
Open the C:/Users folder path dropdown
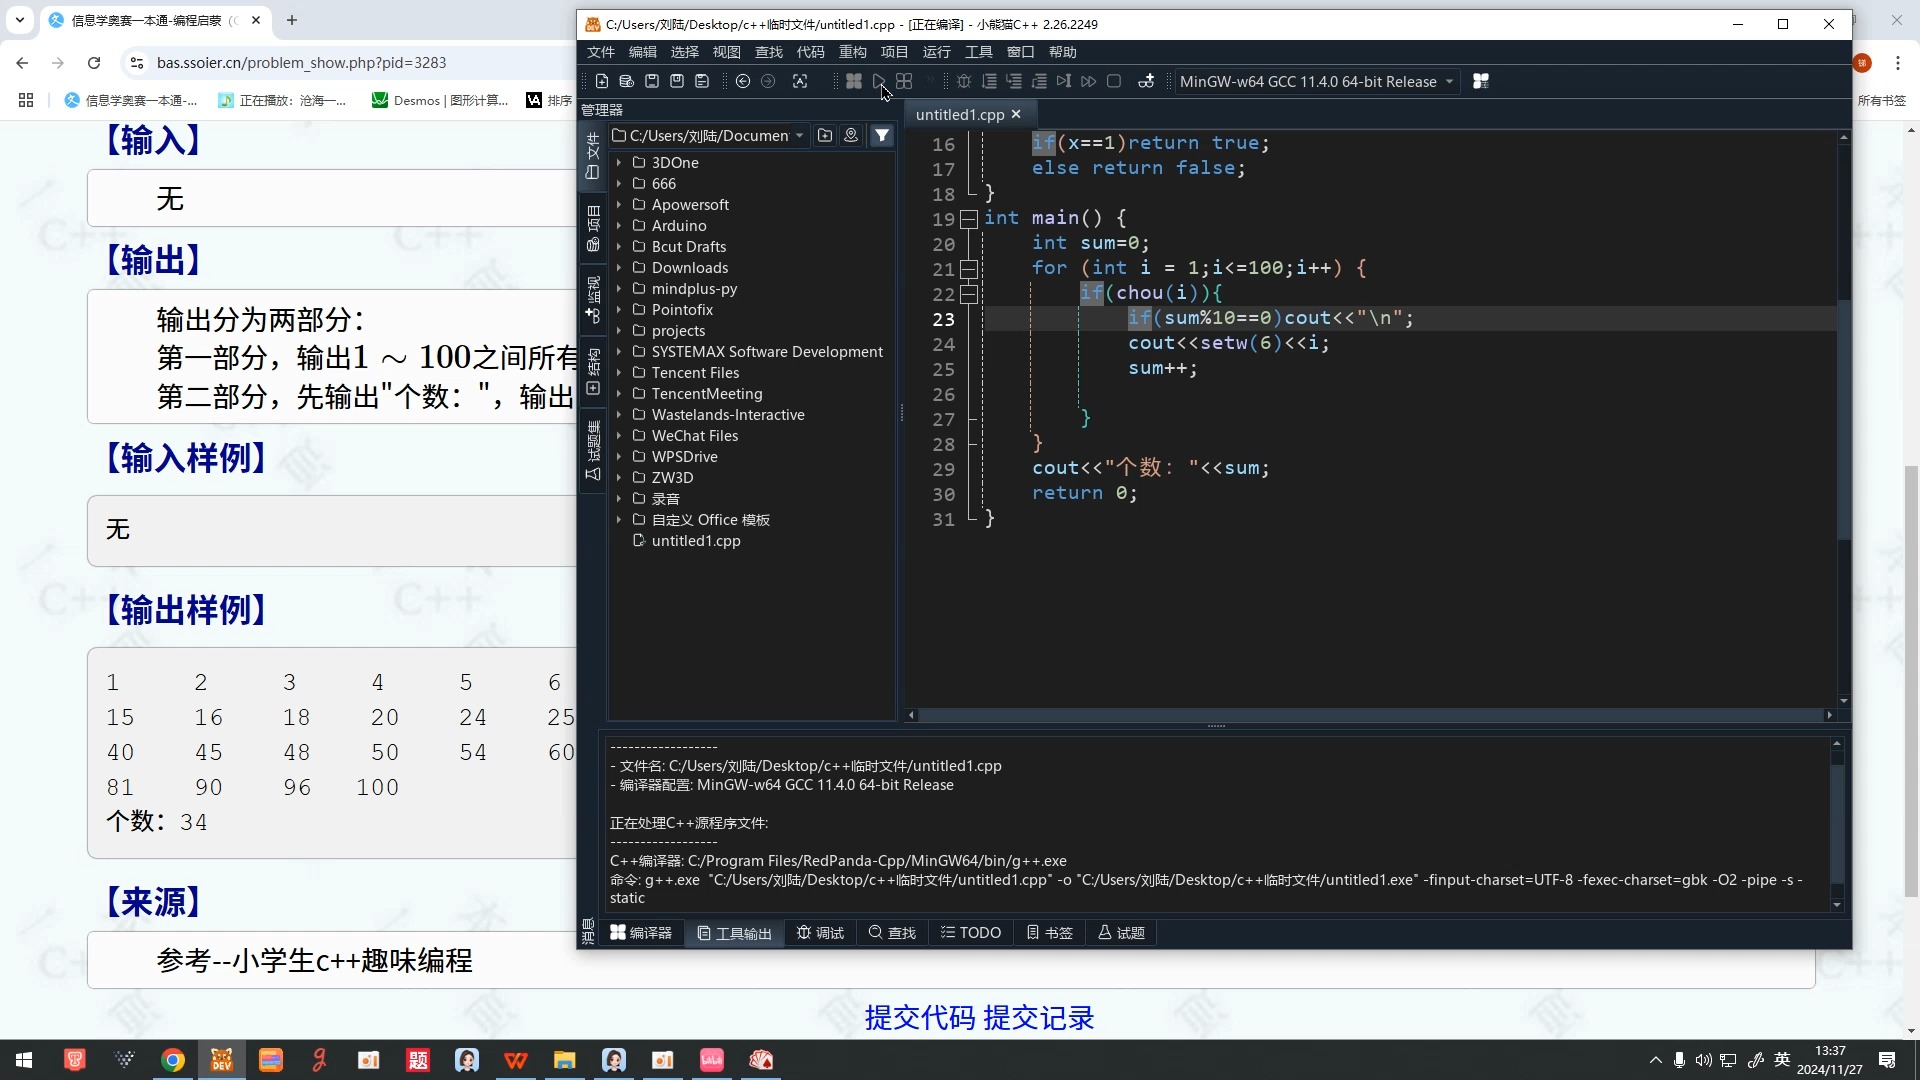[799, 136]
